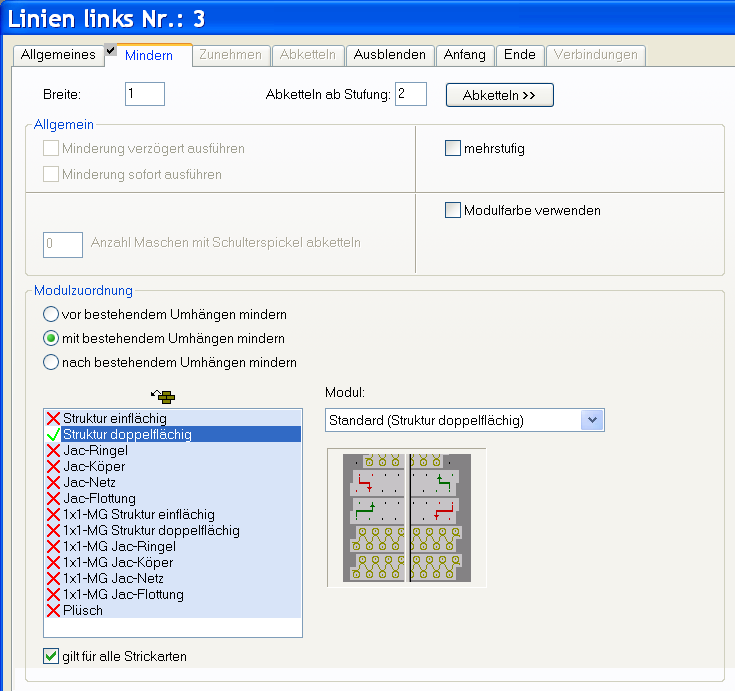Go to the Anfang tab
Screen dimensions: 735x691
point(464,55)
